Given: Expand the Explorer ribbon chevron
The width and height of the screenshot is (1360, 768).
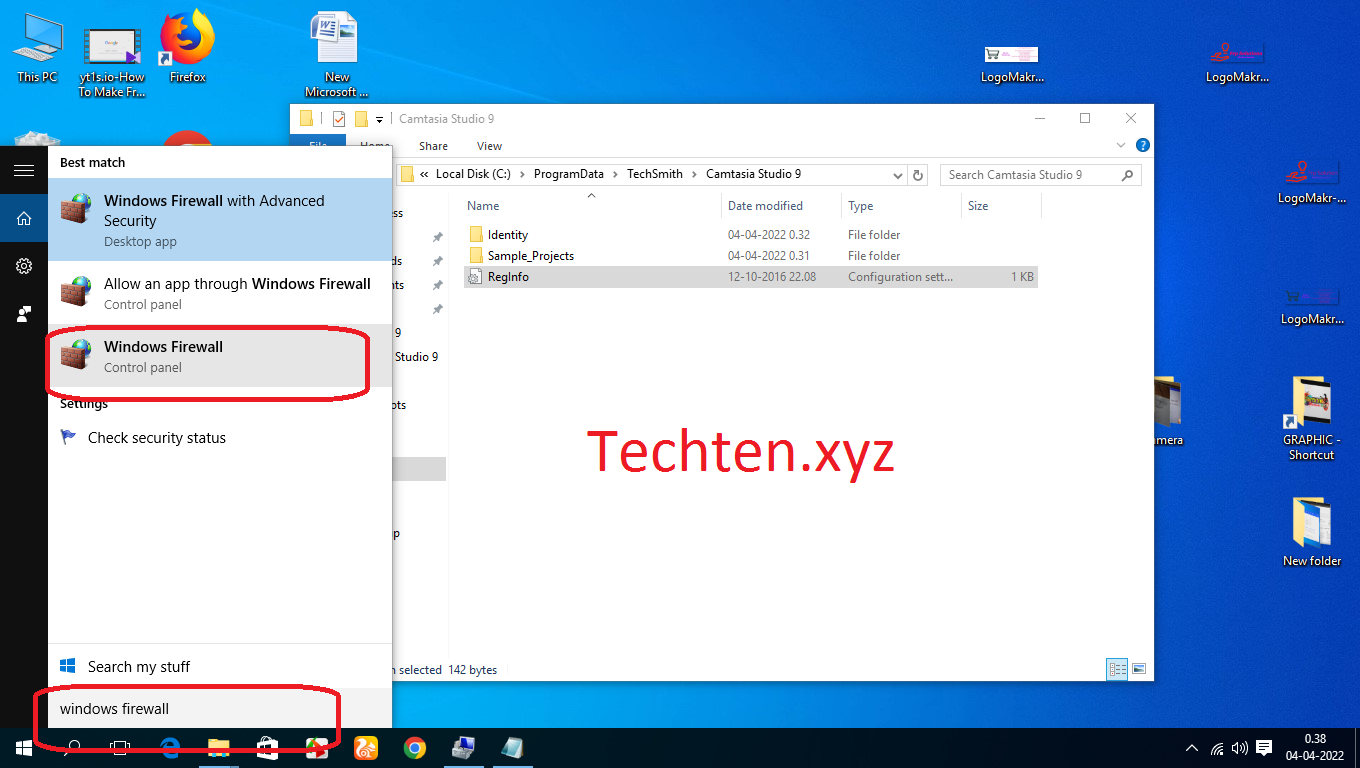Looking at the screenshot, I should click(x=1121, y=146).
